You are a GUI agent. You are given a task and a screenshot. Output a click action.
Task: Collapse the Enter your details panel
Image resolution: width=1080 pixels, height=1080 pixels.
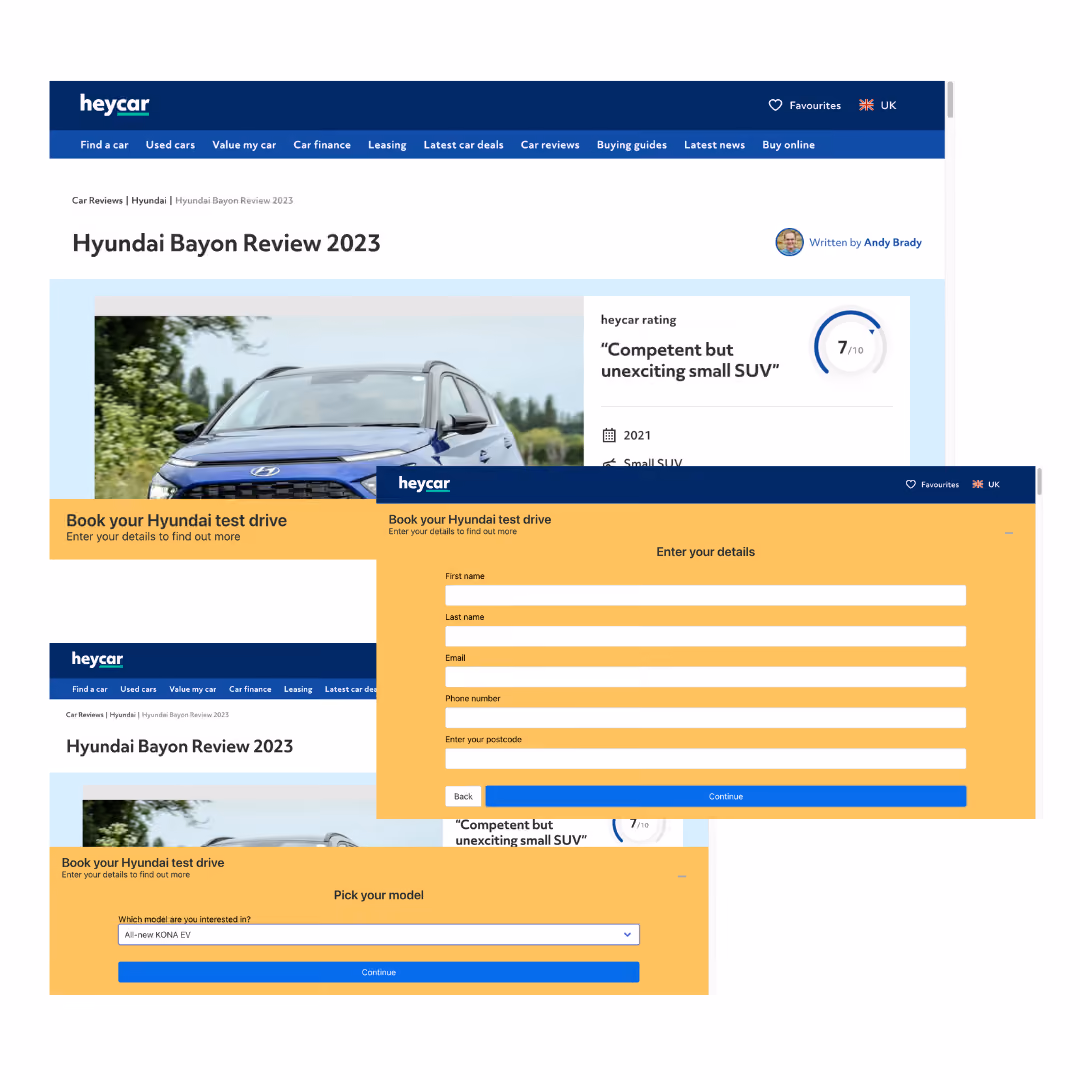pyautogui.click(x=1008, y=533)
